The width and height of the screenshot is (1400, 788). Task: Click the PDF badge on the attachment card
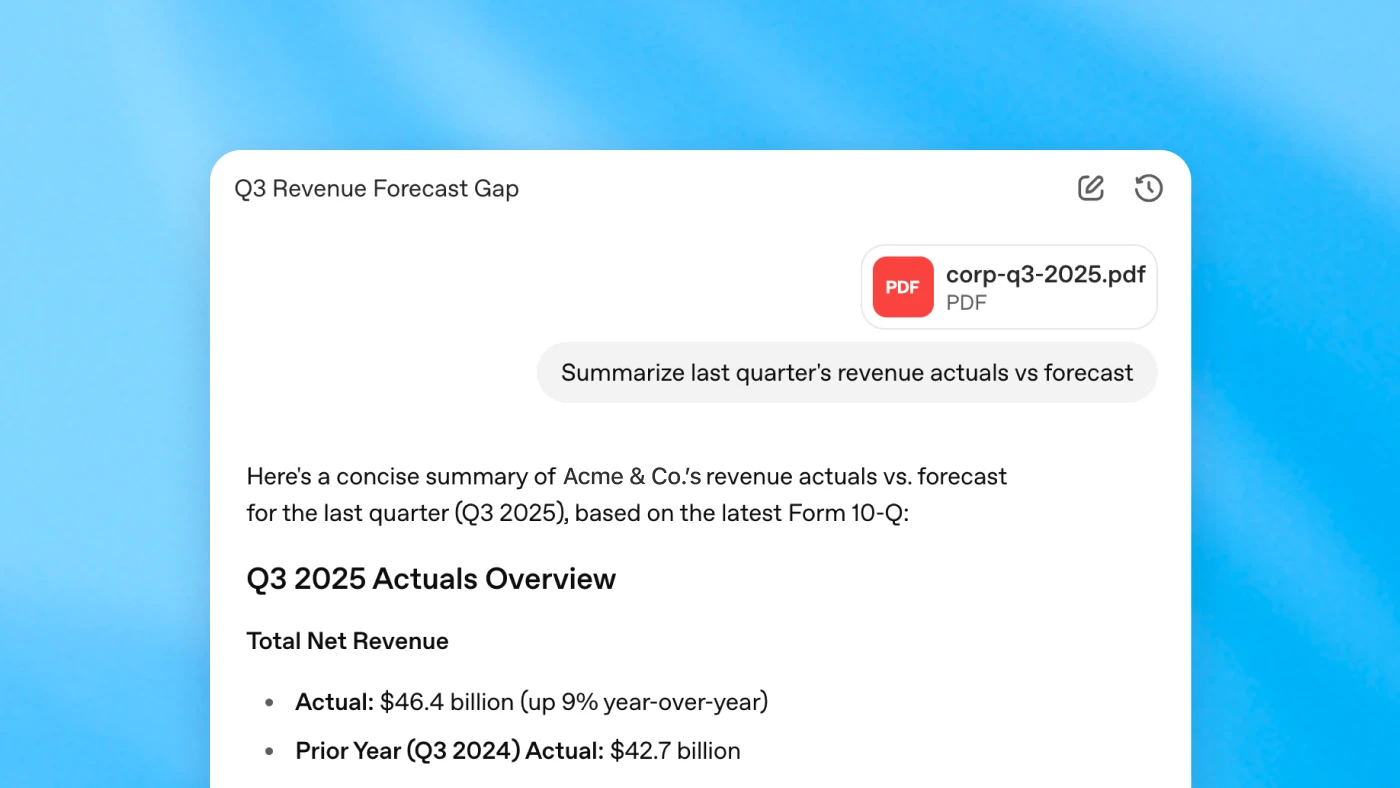(902, 287)
